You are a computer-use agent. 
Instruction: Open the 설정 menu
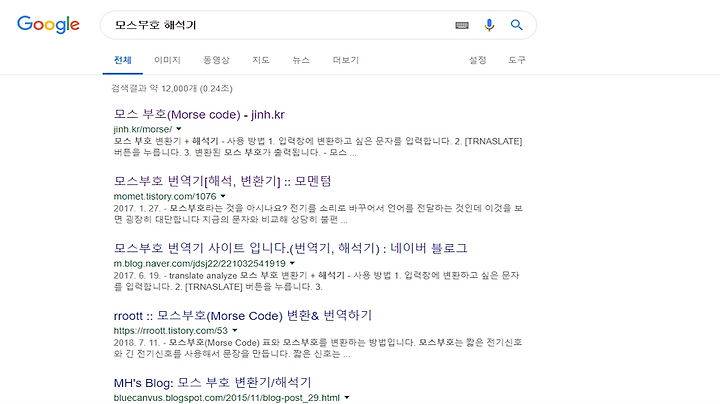pyautogui.click(x=477, y=60)
